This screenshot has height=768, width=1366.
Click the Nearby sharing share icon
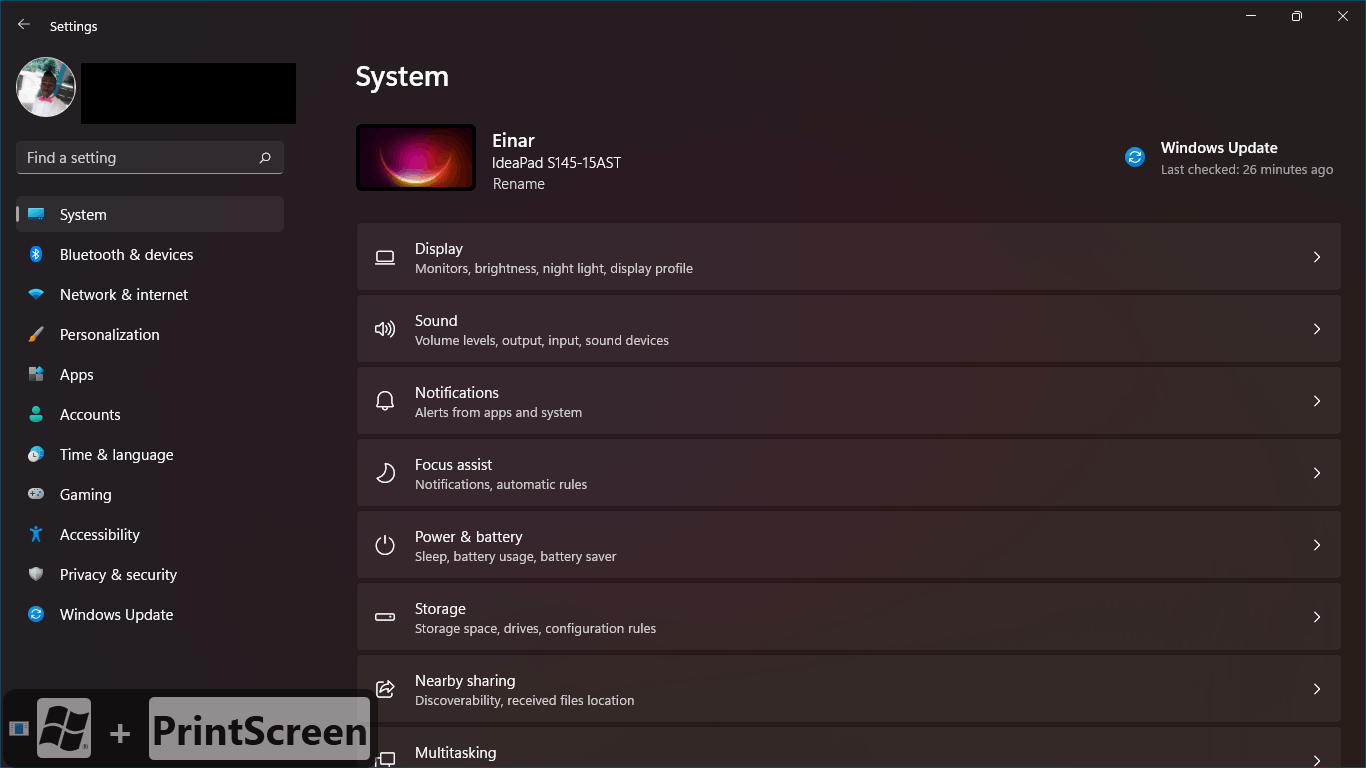pyautogui.click(x=385, y=689)
